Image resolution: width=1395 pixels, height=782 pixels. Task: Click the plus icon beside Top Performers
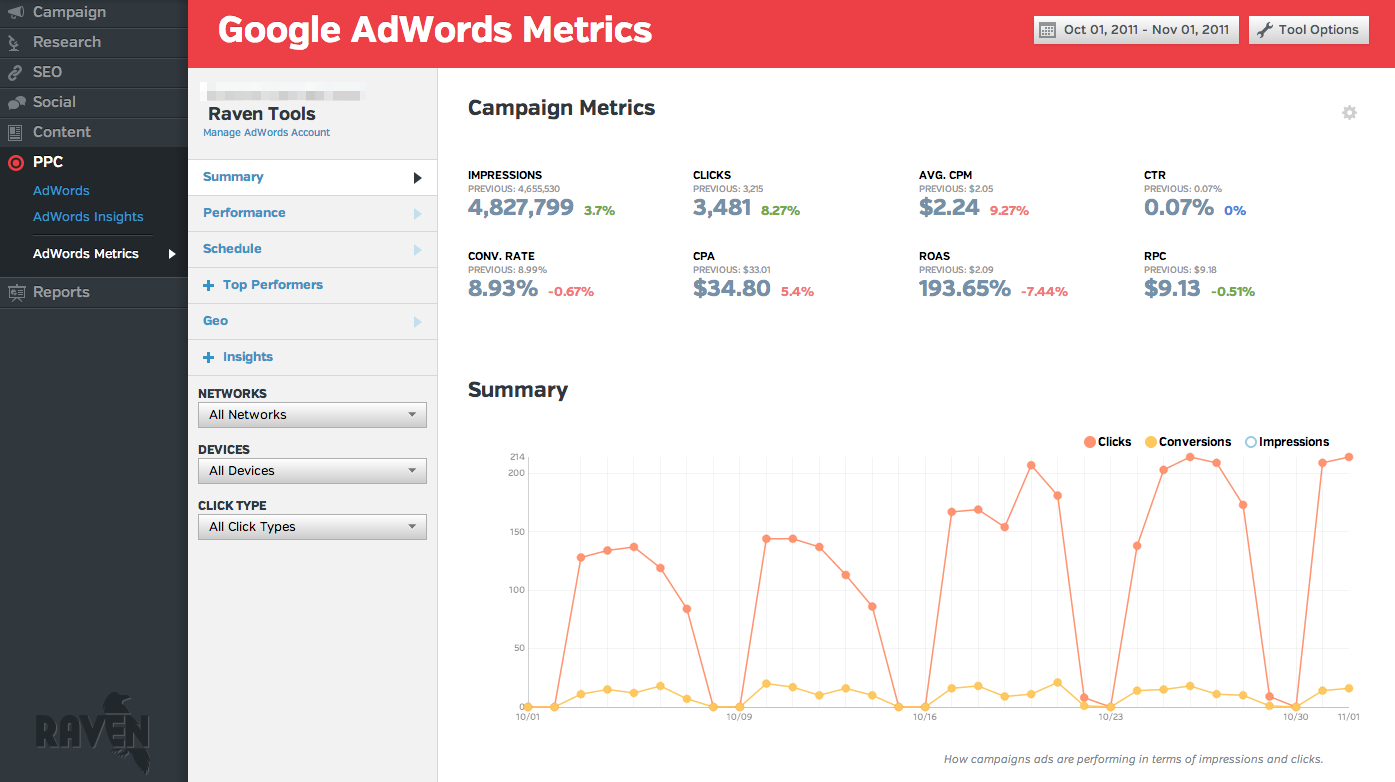tap(209, 285)
